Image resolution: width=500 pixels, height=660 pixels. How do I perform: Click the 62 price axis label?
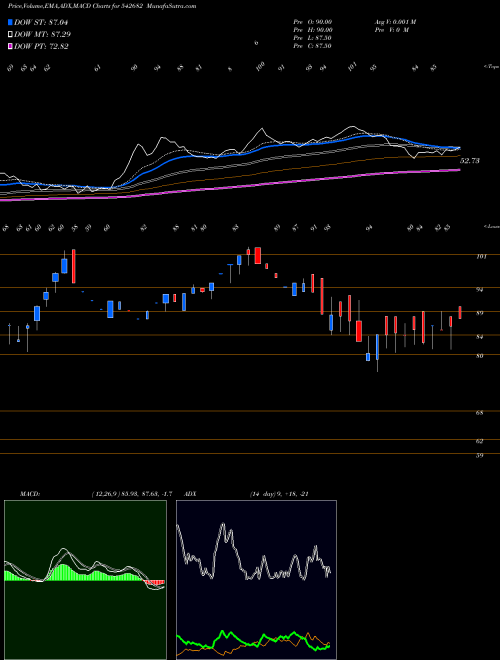(x=480, y=441)
